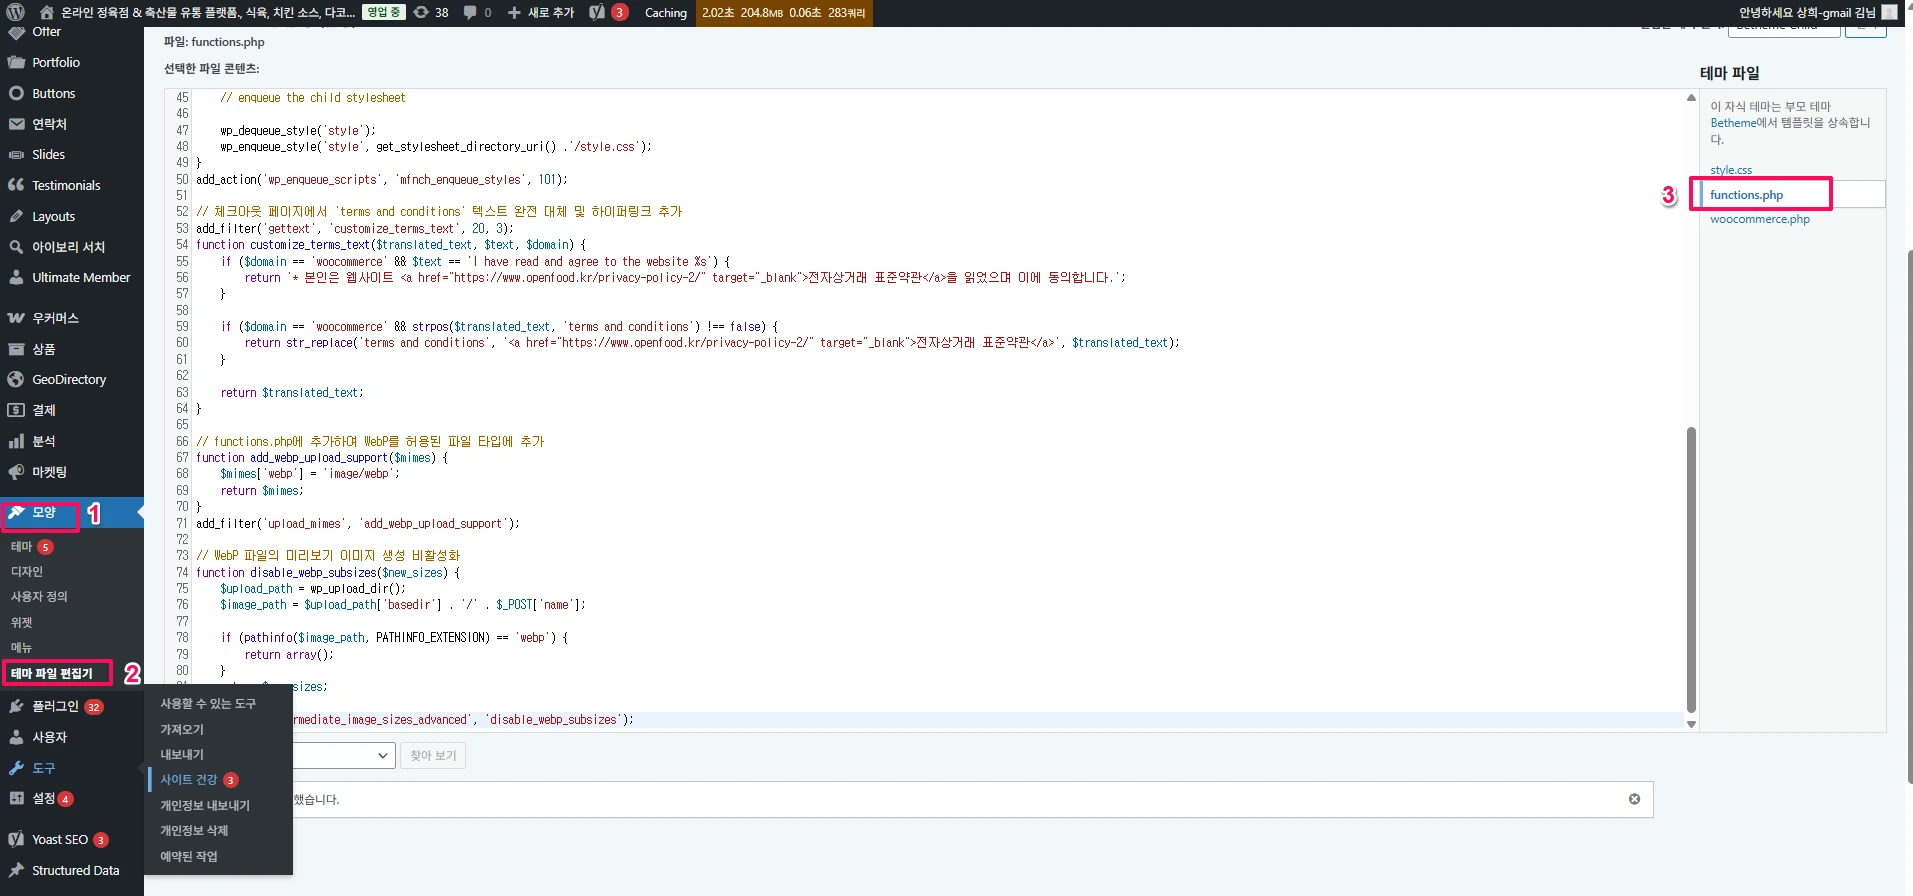
Task: Choose 내보내기 in tools flyout
Action: click(x=182, y=754)
